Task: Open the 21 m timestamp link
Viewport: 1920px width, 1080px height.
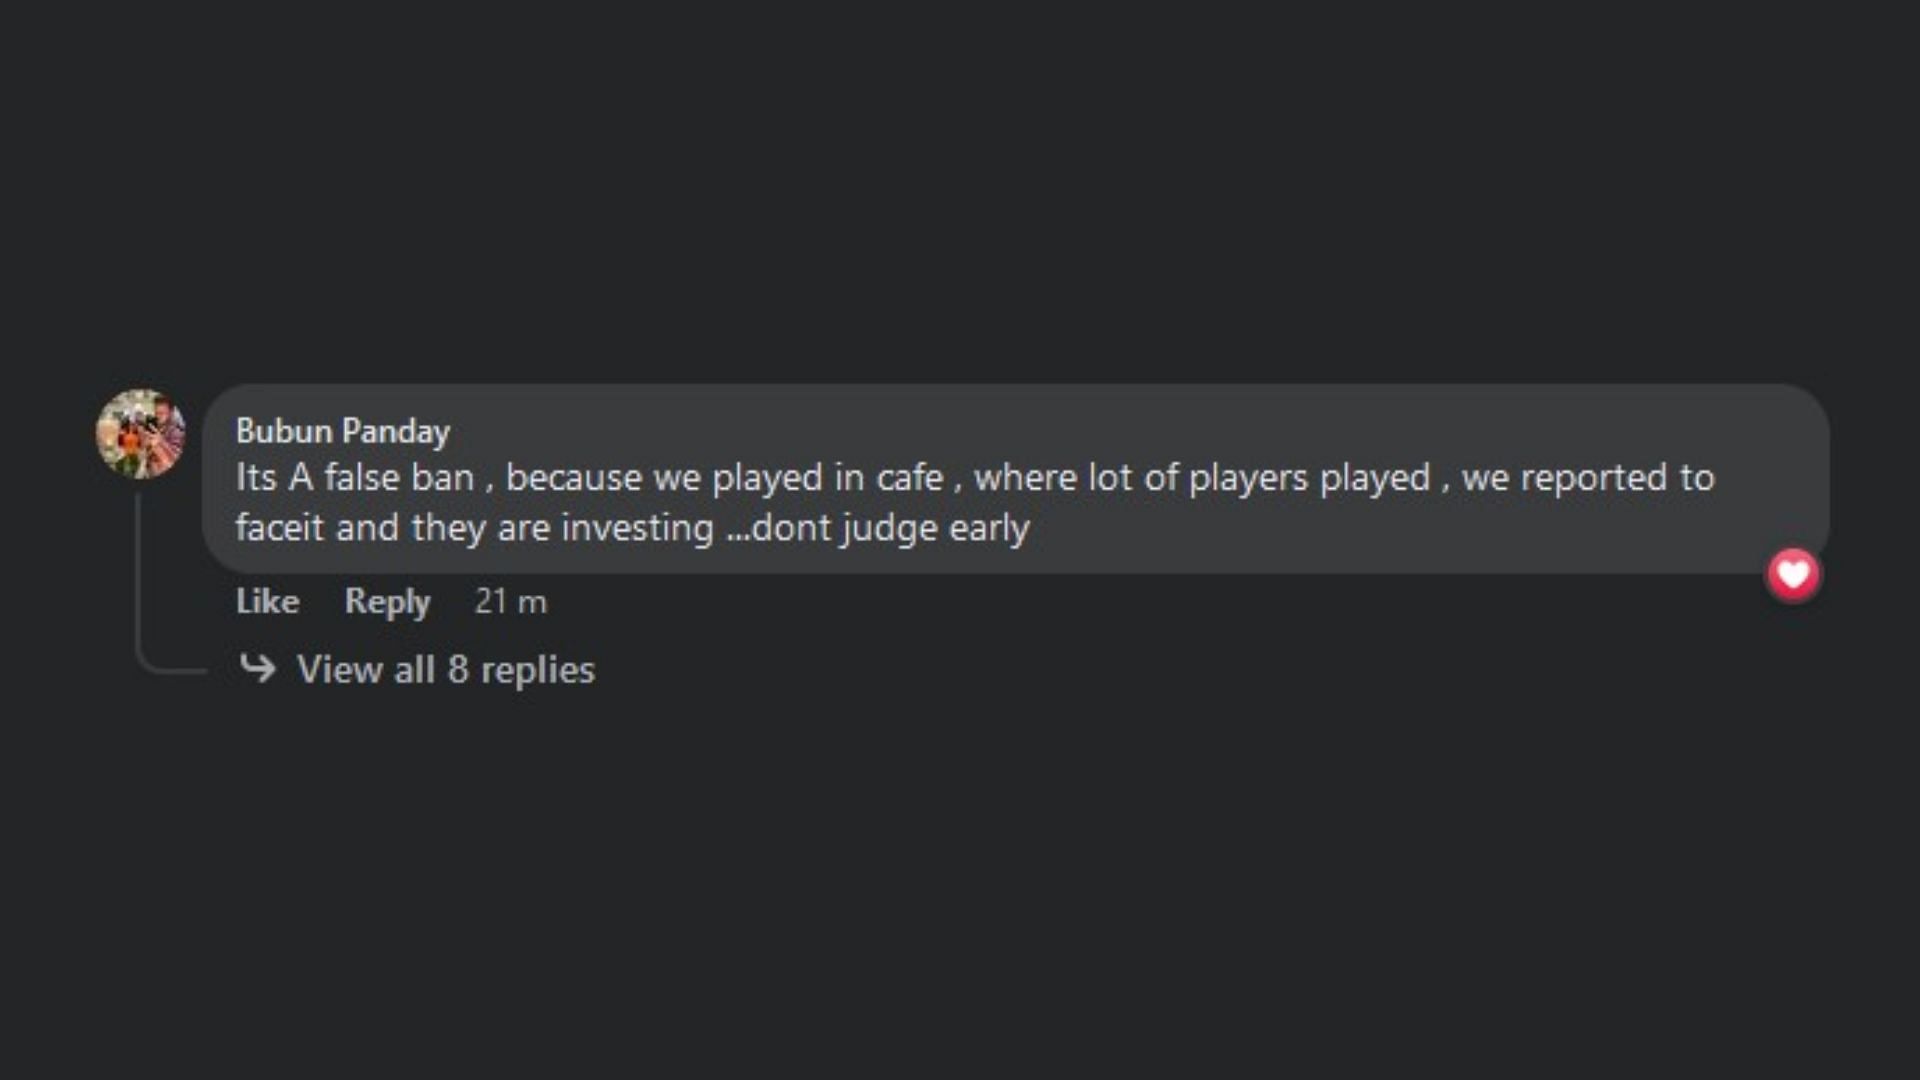Action: click(x=510, y=601)
